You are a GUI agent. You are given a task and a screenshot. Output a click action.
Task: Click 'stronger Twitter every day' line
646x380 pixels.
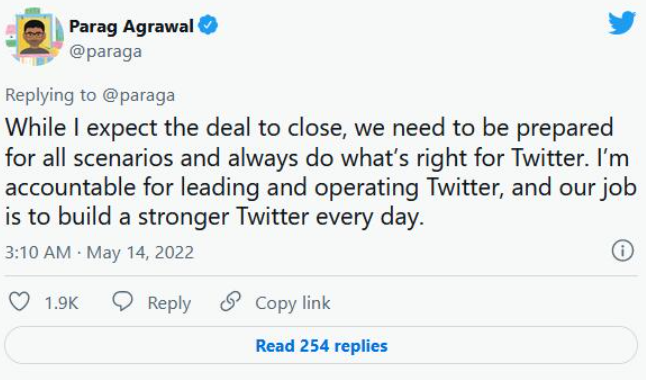215,217
